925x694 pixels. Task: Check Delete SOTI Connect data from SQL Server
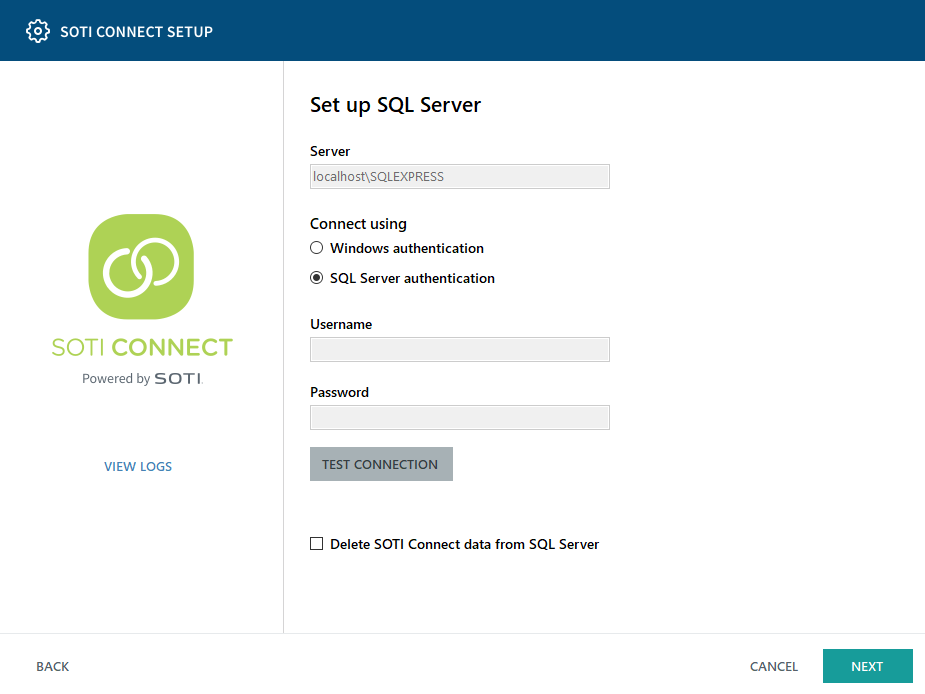point(317,544)
